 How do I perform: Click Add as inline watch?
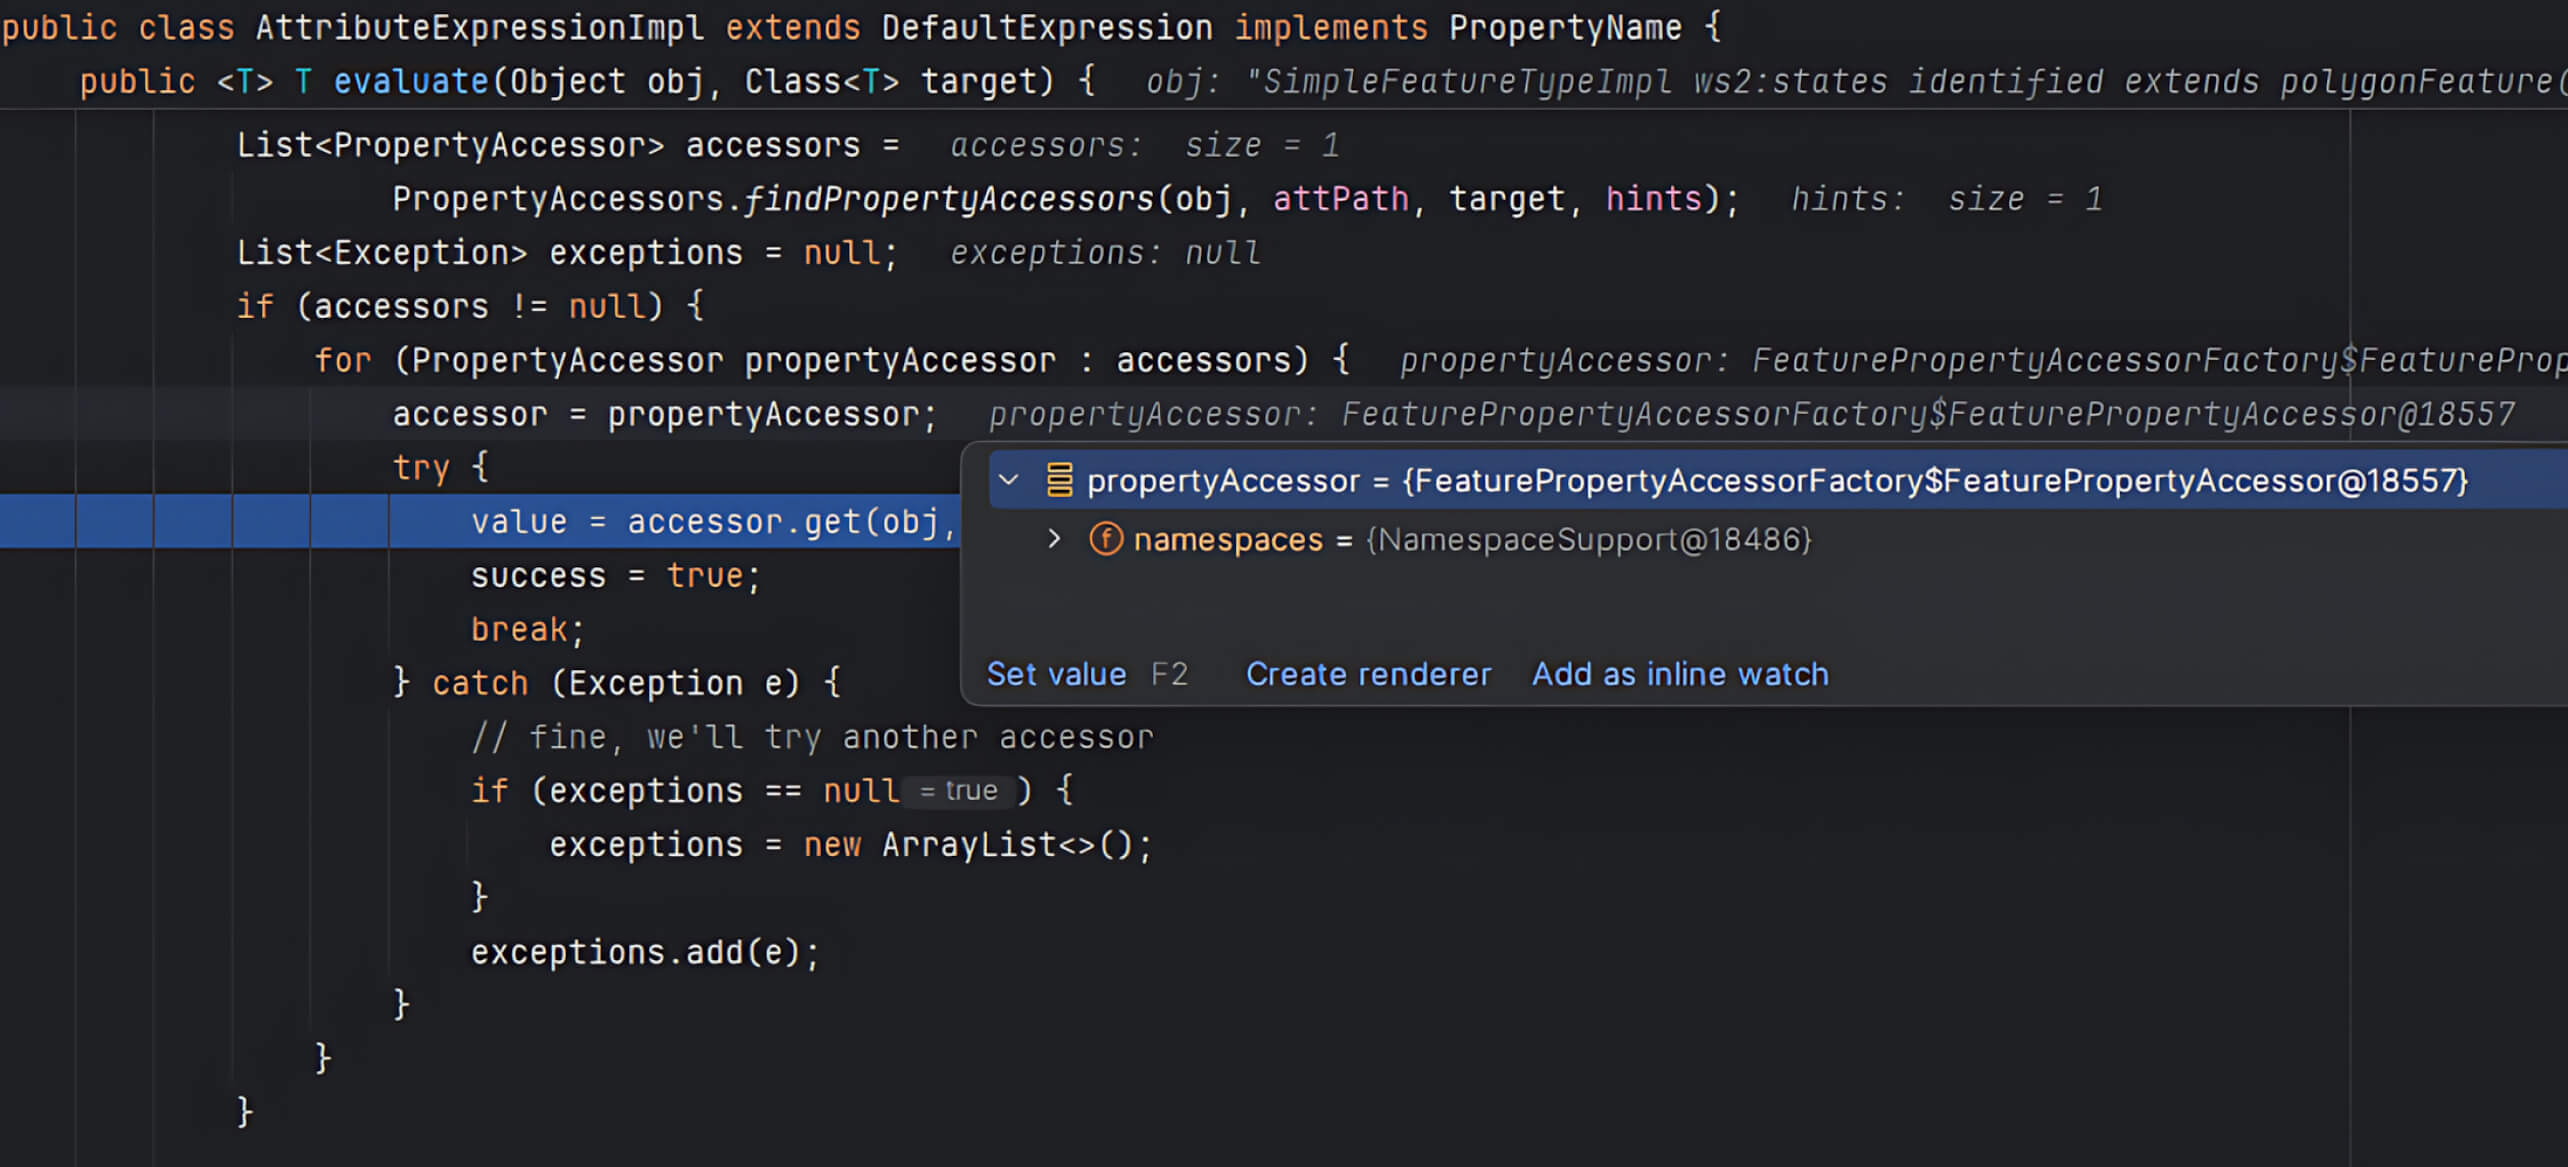coord(1680,674)
